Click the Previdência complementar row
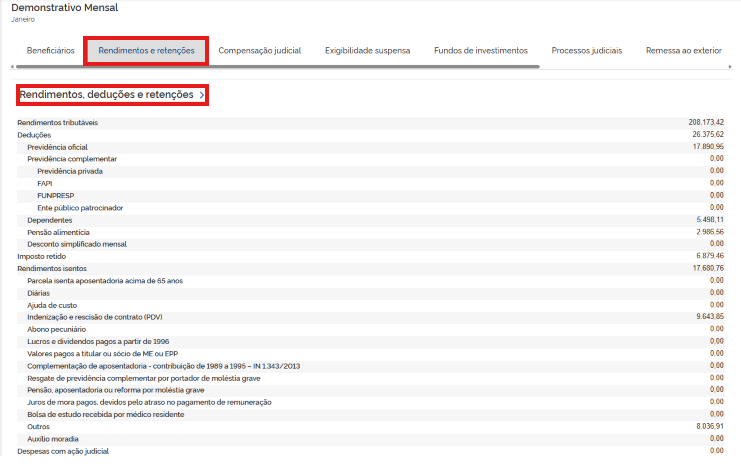741x467 pixels. click(370, 159)
